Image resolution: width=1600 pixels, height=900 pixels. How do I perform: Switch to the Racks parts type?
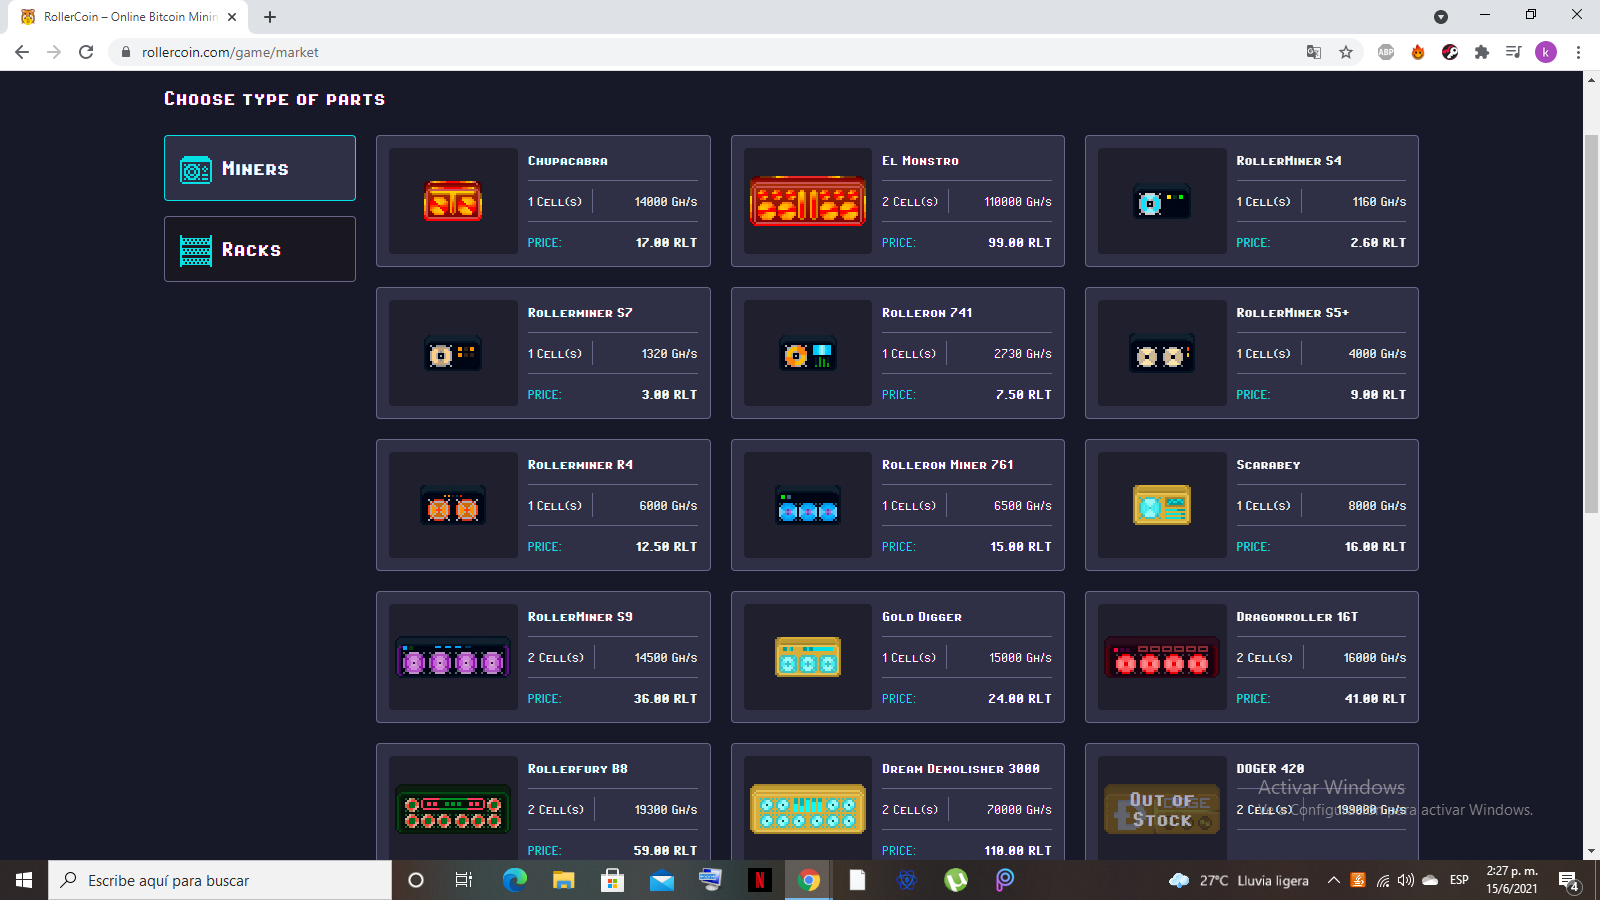260,249
